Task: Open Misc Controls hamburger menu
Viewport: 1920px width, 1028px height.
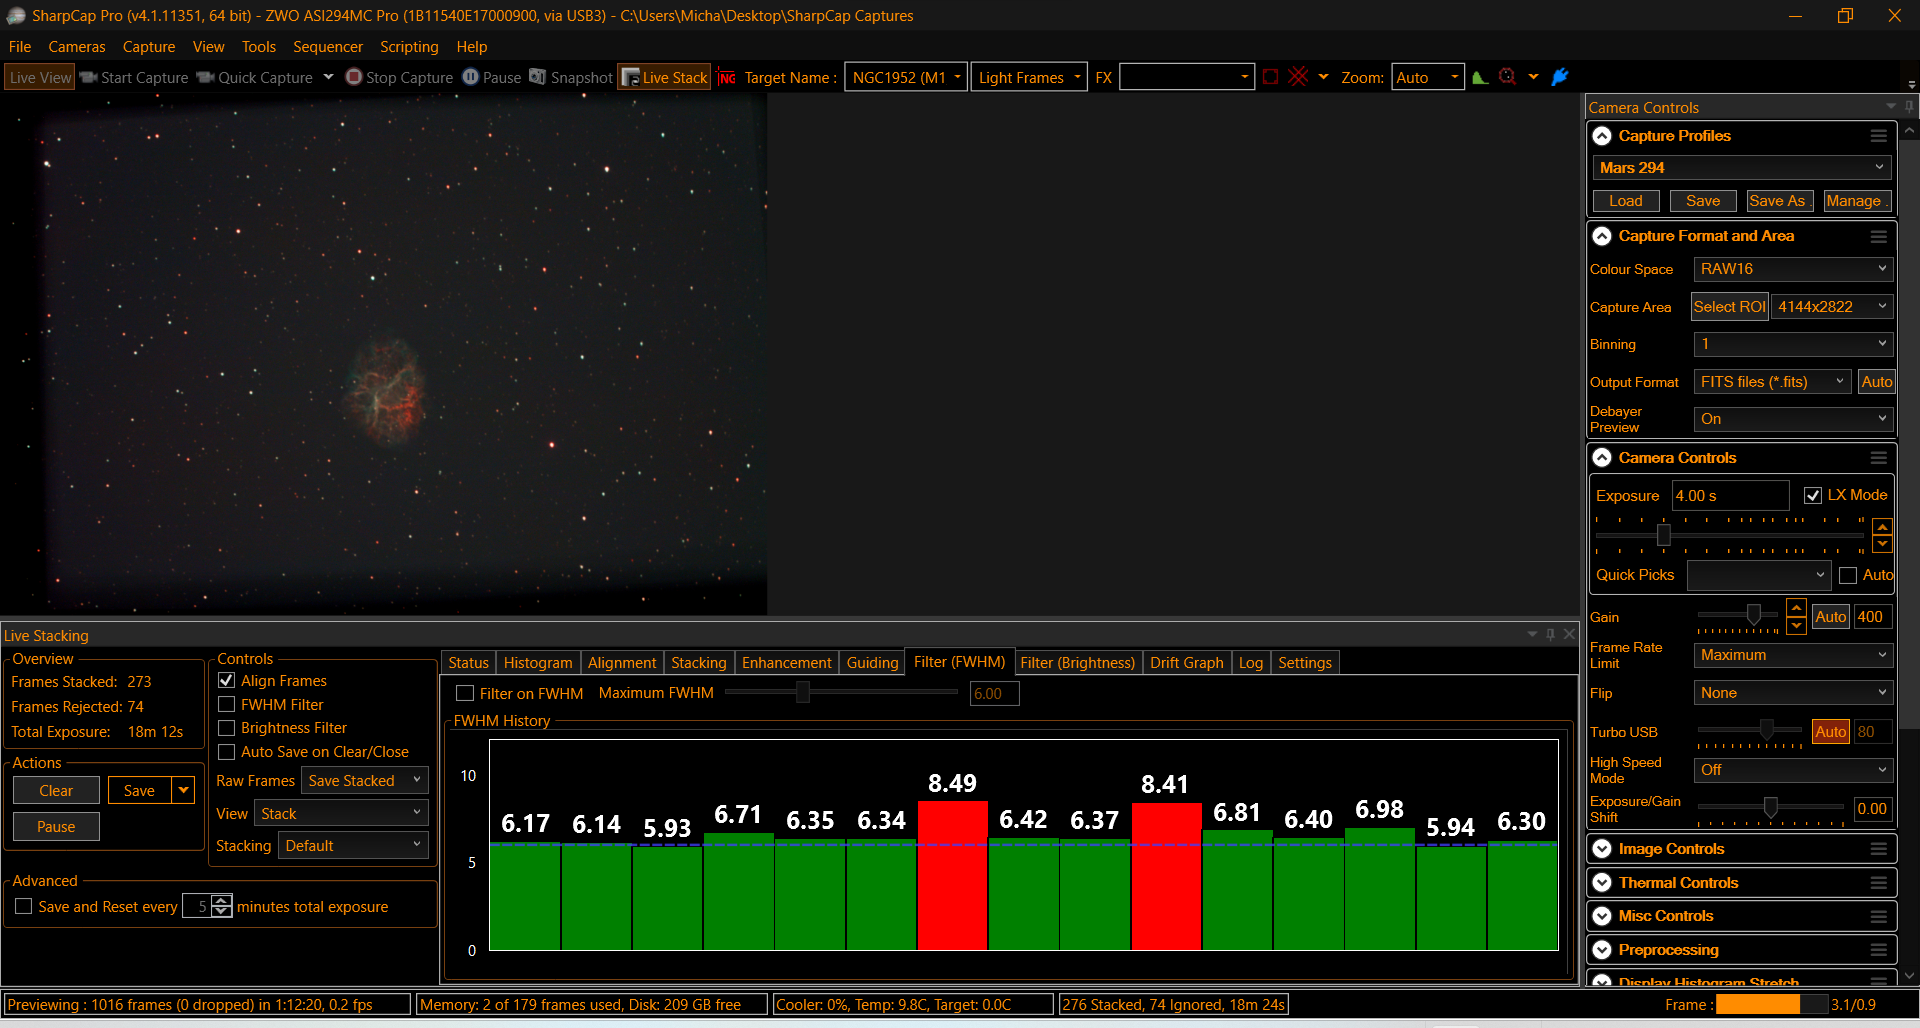Action: 1879,916
